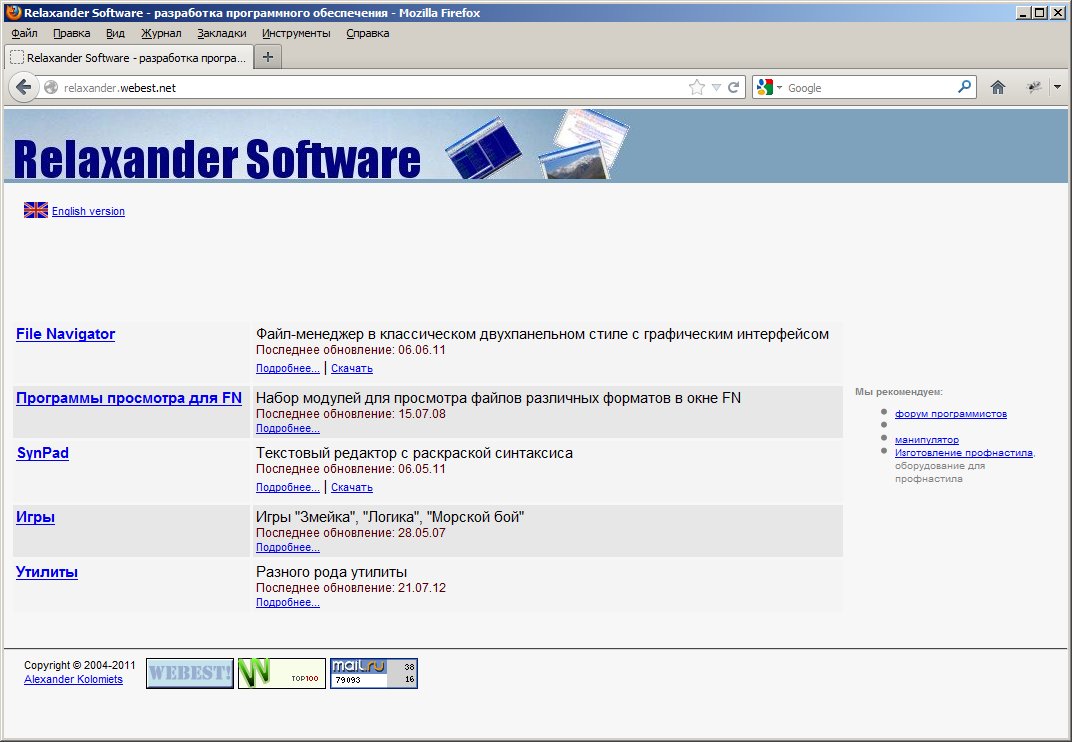Click text Последнее обновление: 21.07.12
1072x742 pixels.
[351, 588]
